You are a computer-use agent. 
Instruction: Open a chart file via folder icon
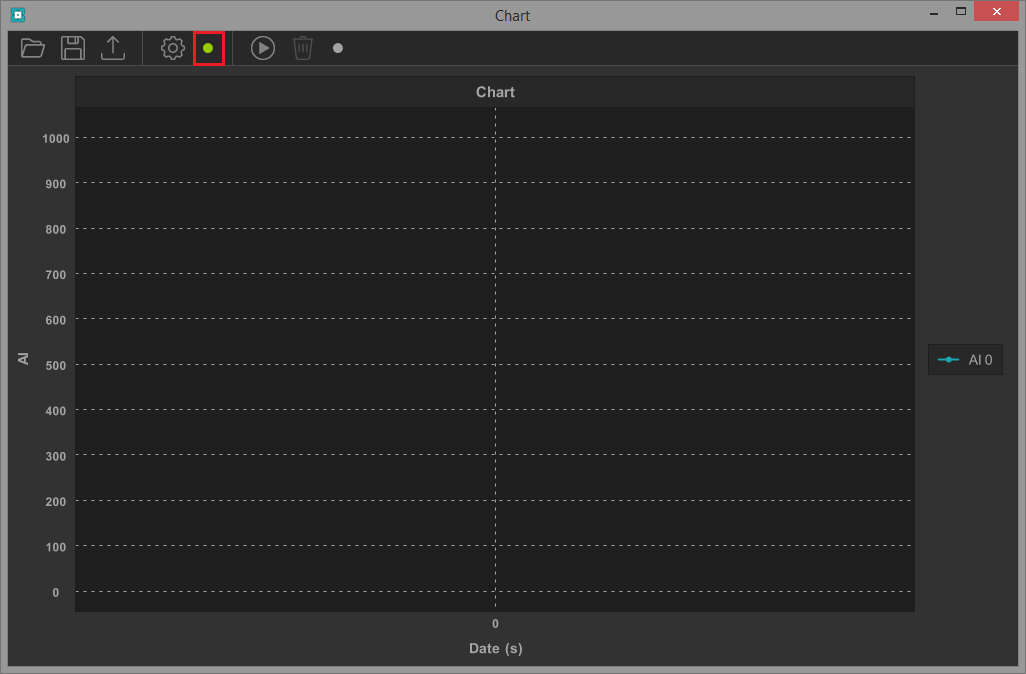tap(33, 48)
